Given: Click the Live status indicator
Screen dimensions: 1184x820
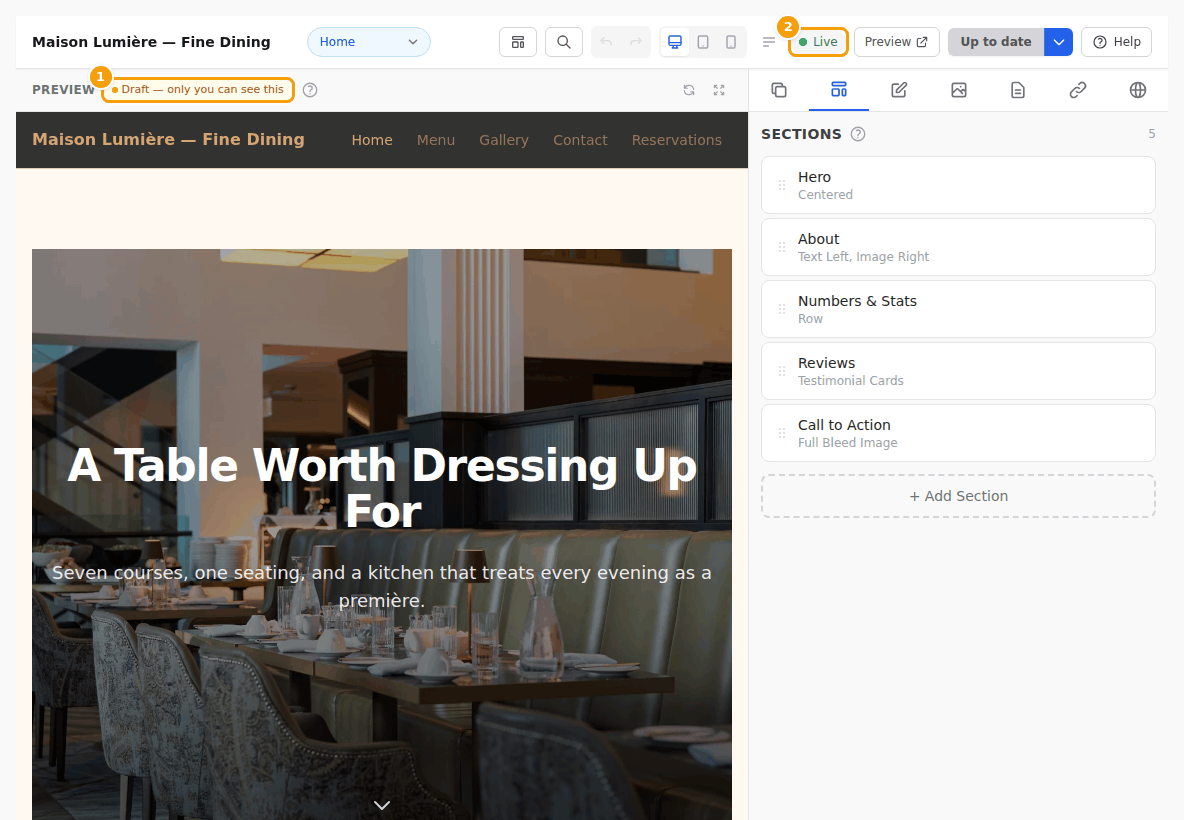Looking at the screenshot, I should [x=819, y=42].
